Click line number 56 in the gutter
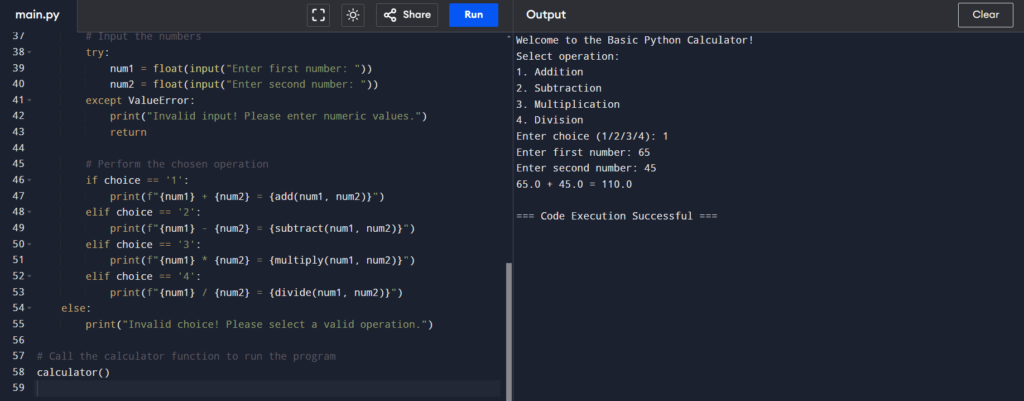Screen dimensions: 1024x401 [x=18, y=340]
